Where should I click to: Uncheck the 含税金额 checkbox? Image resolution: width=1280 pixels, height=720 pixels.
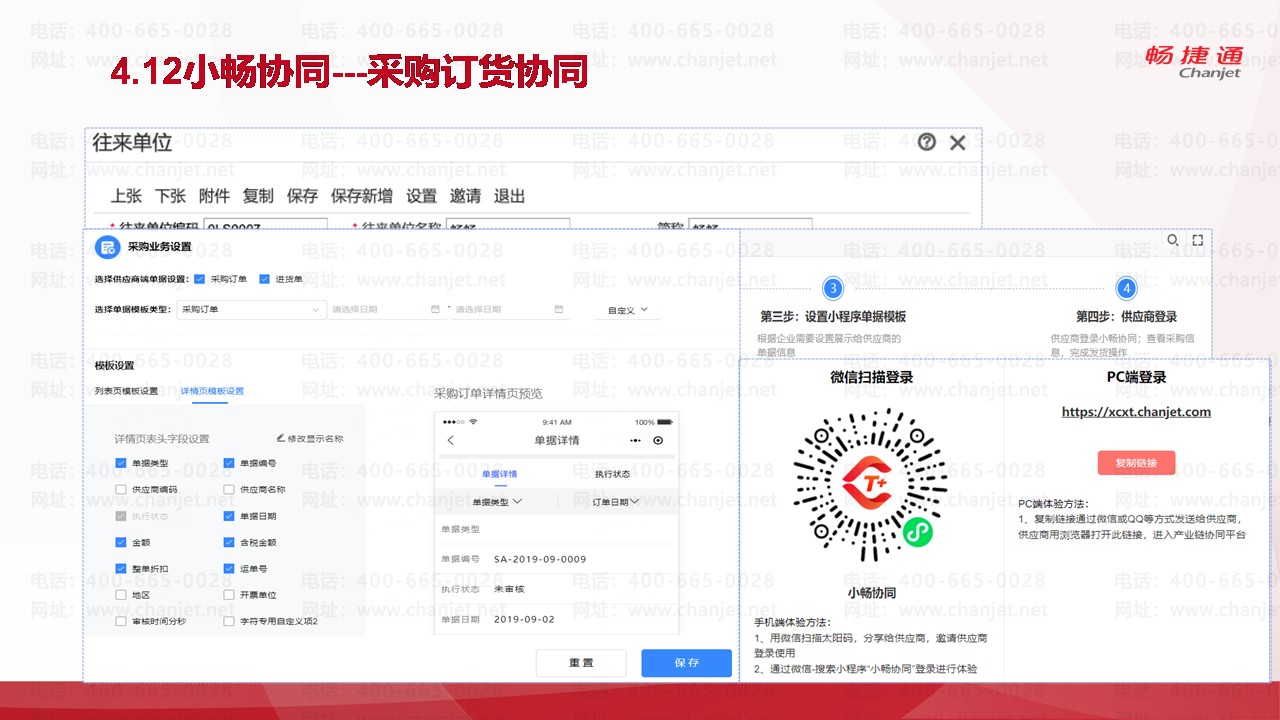pyautogui.click(x=229, y=542)
